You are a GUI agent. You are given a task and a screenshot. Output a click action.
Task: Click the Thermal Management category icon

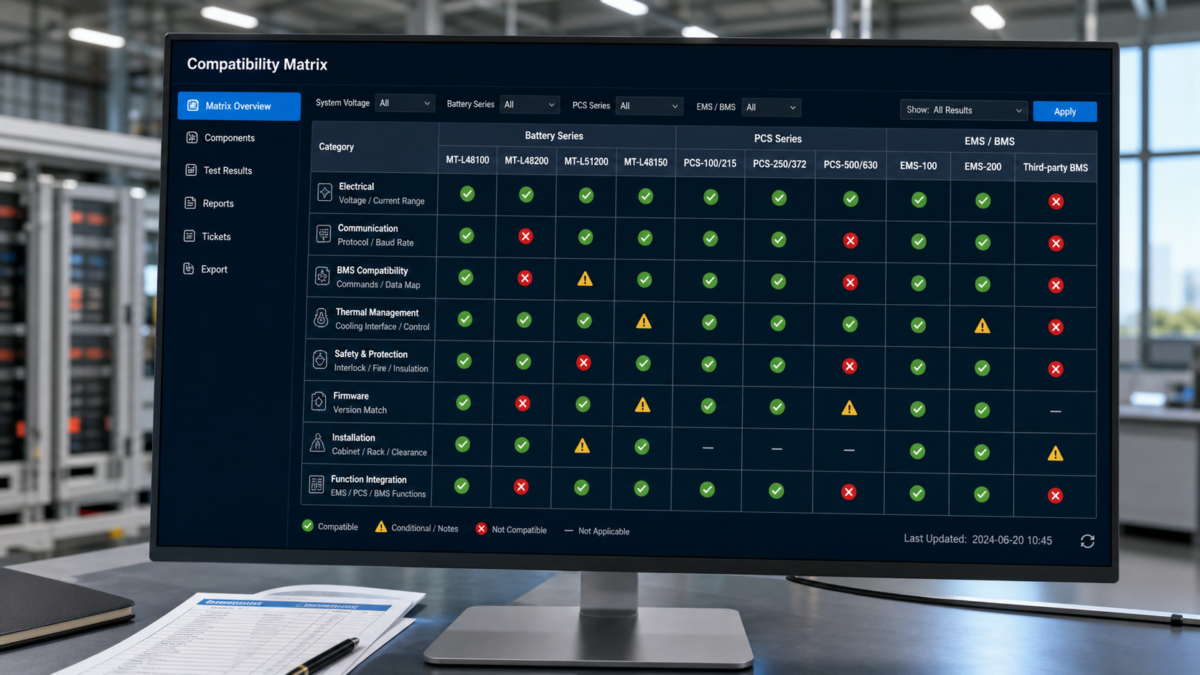click(321, 318)
